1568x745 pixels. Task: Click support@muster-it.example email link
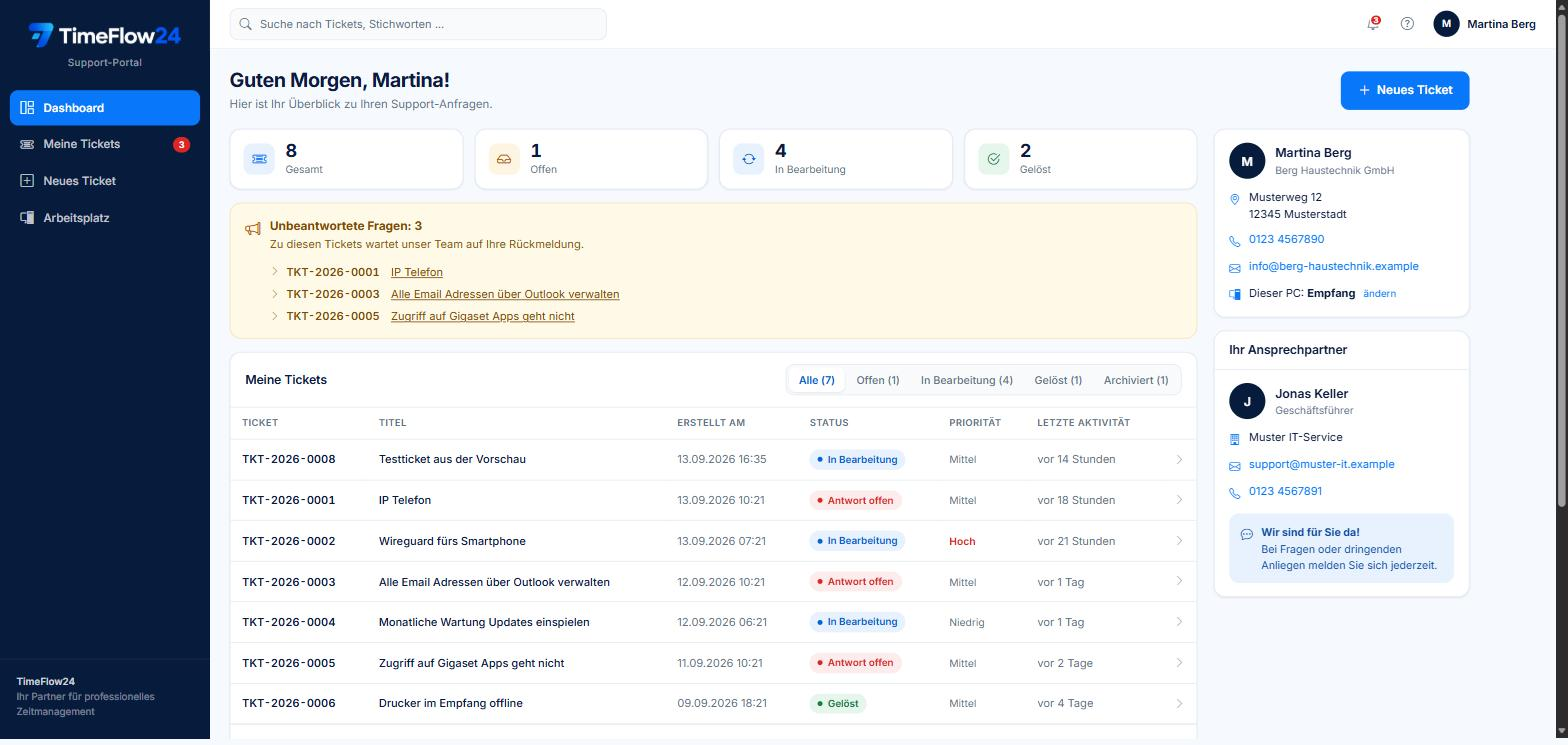click(1321, 464)
